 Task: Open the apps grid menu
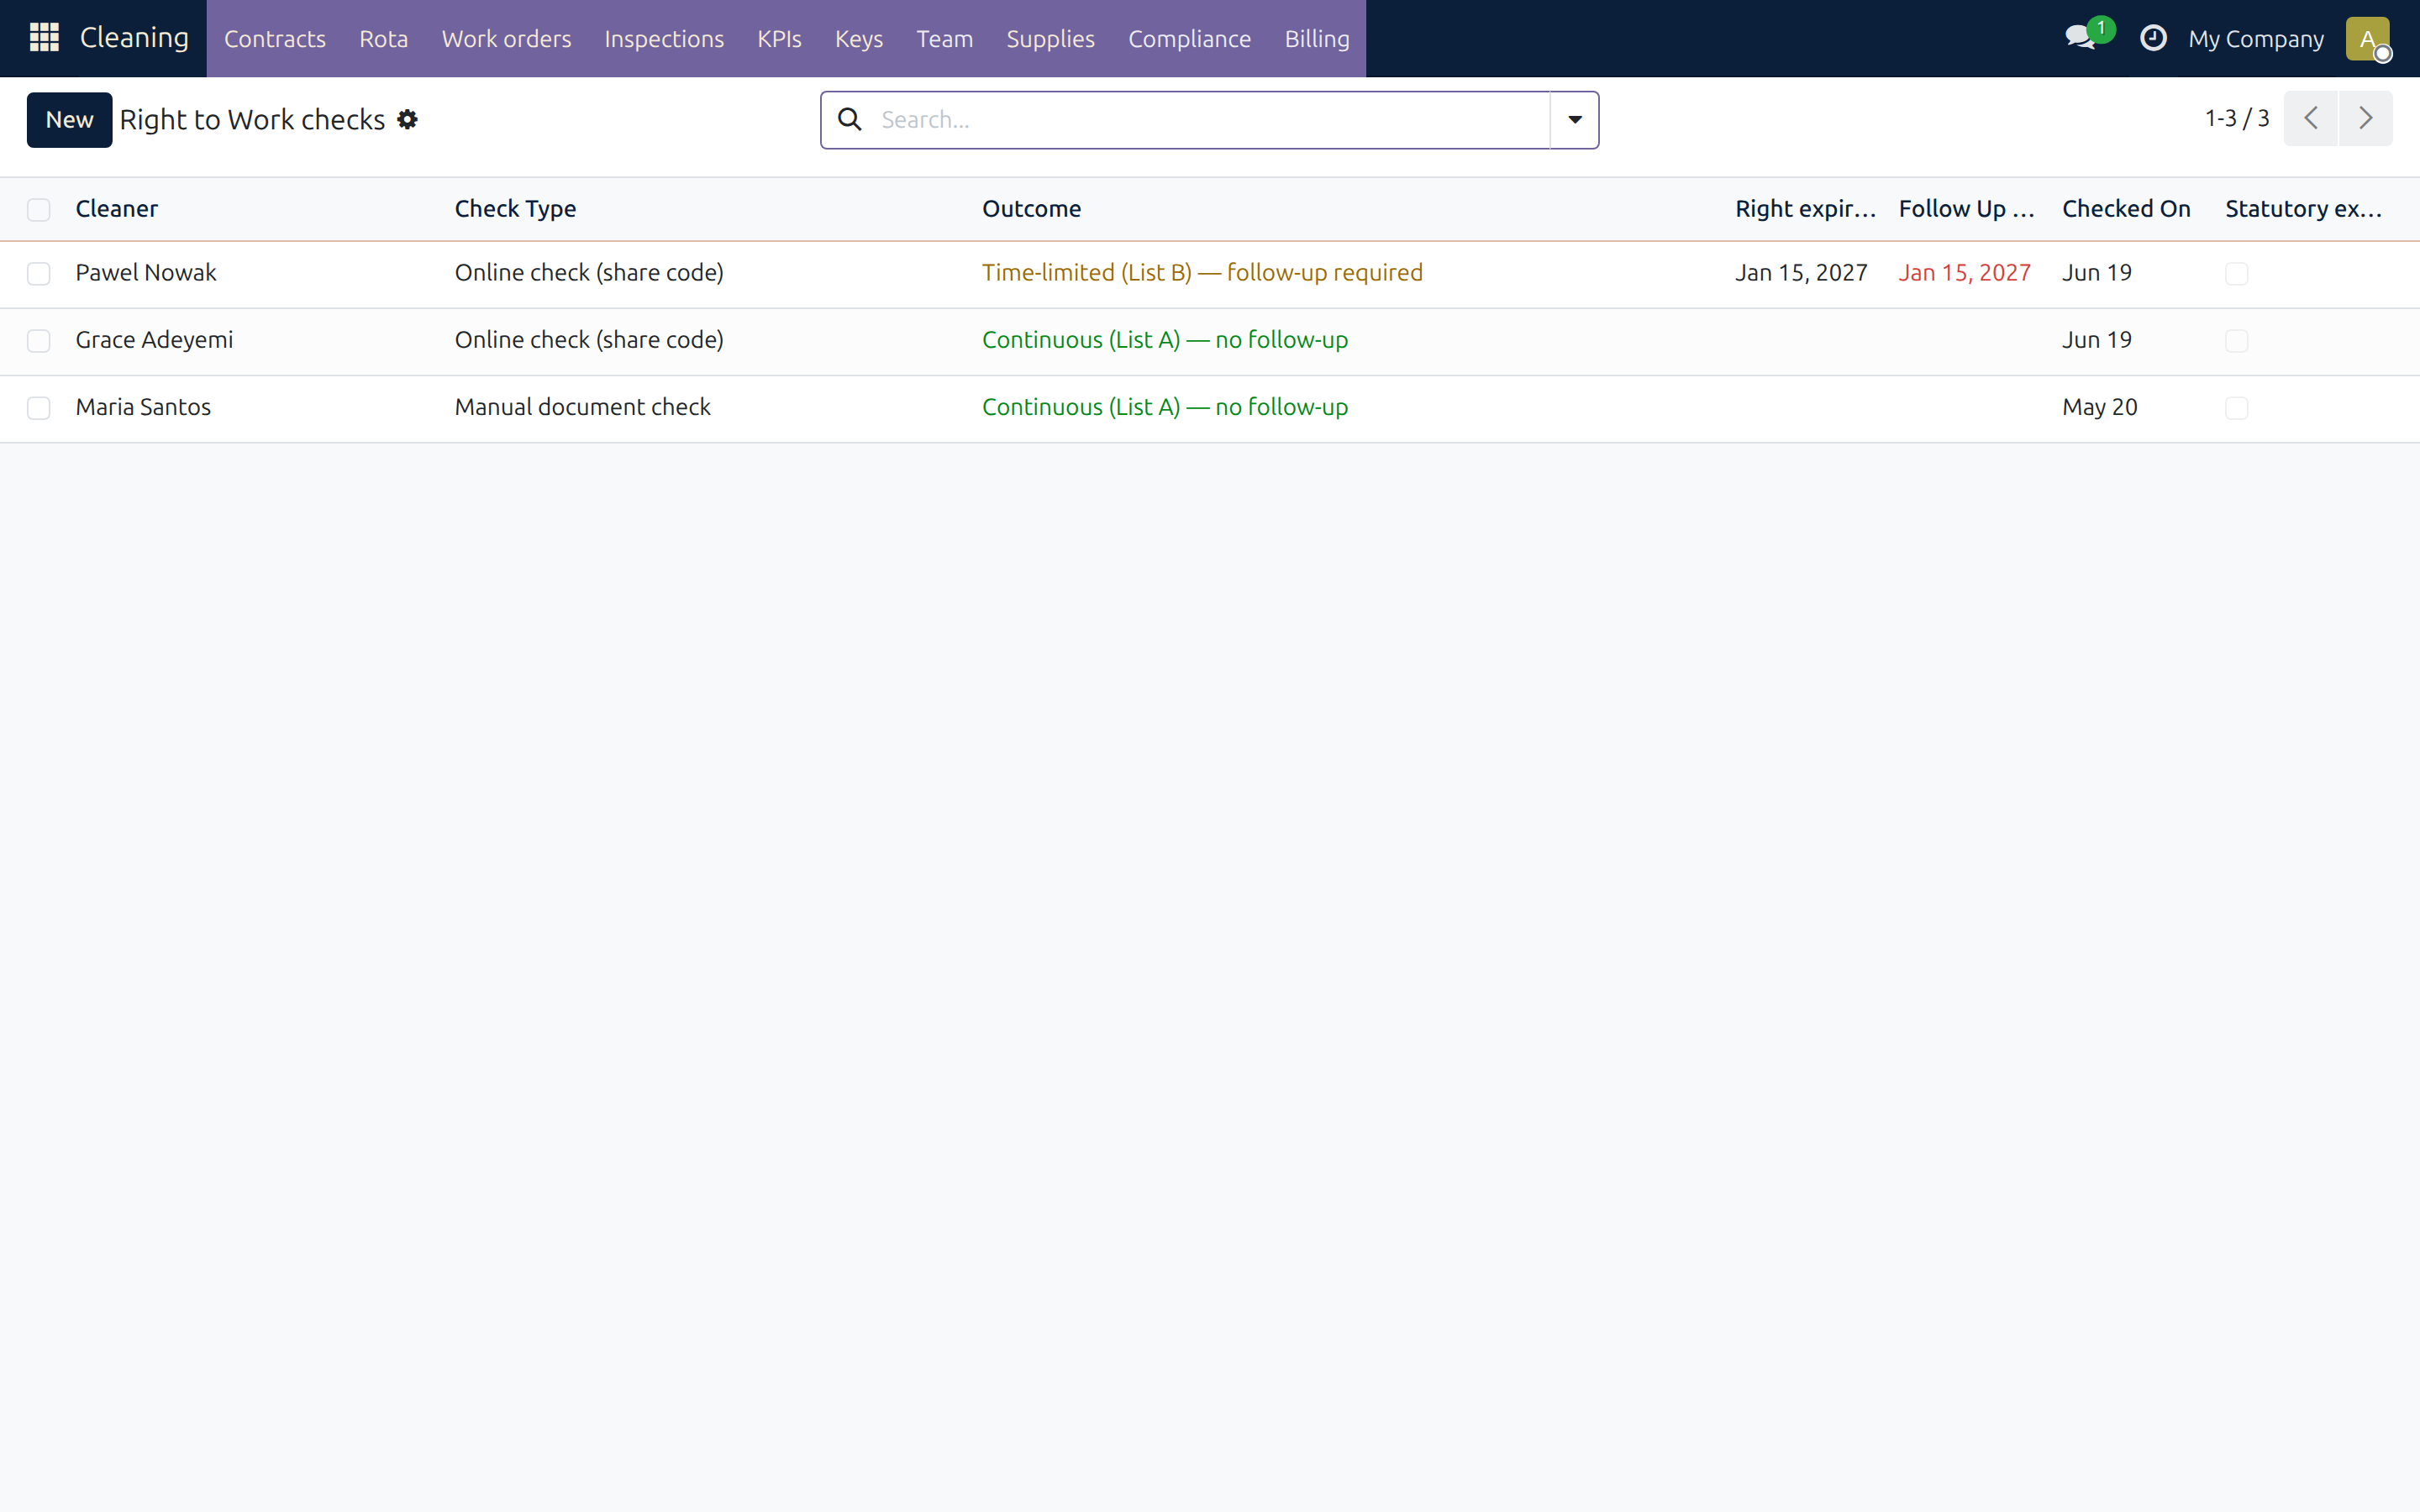click(44, 38)
